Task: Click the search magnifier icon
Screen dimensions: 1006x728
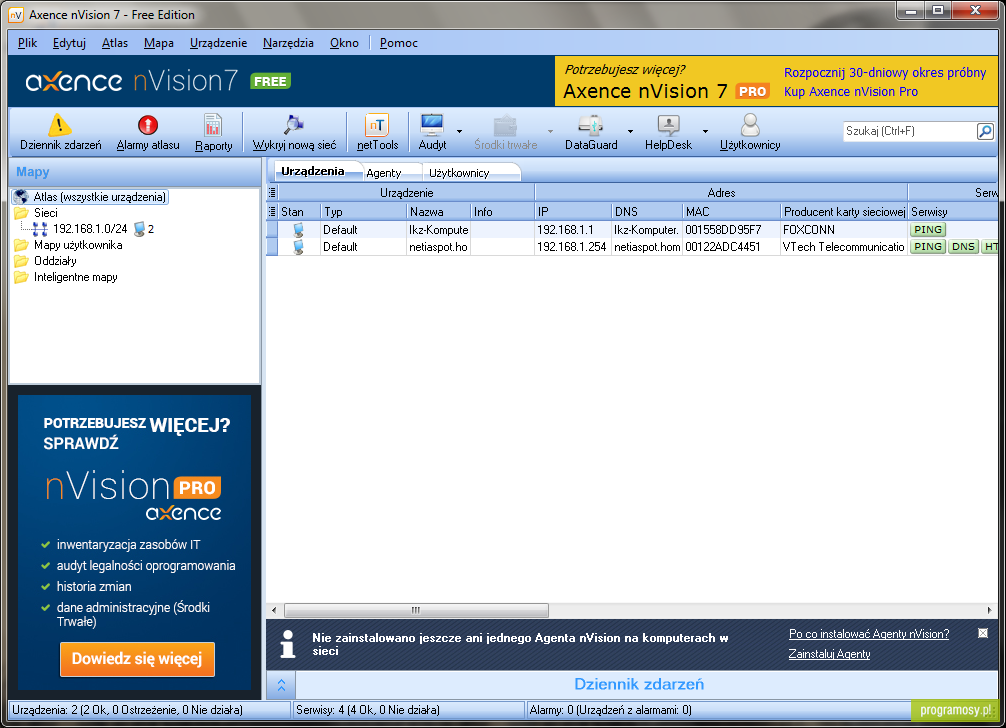Action: (x=985, y=131)
